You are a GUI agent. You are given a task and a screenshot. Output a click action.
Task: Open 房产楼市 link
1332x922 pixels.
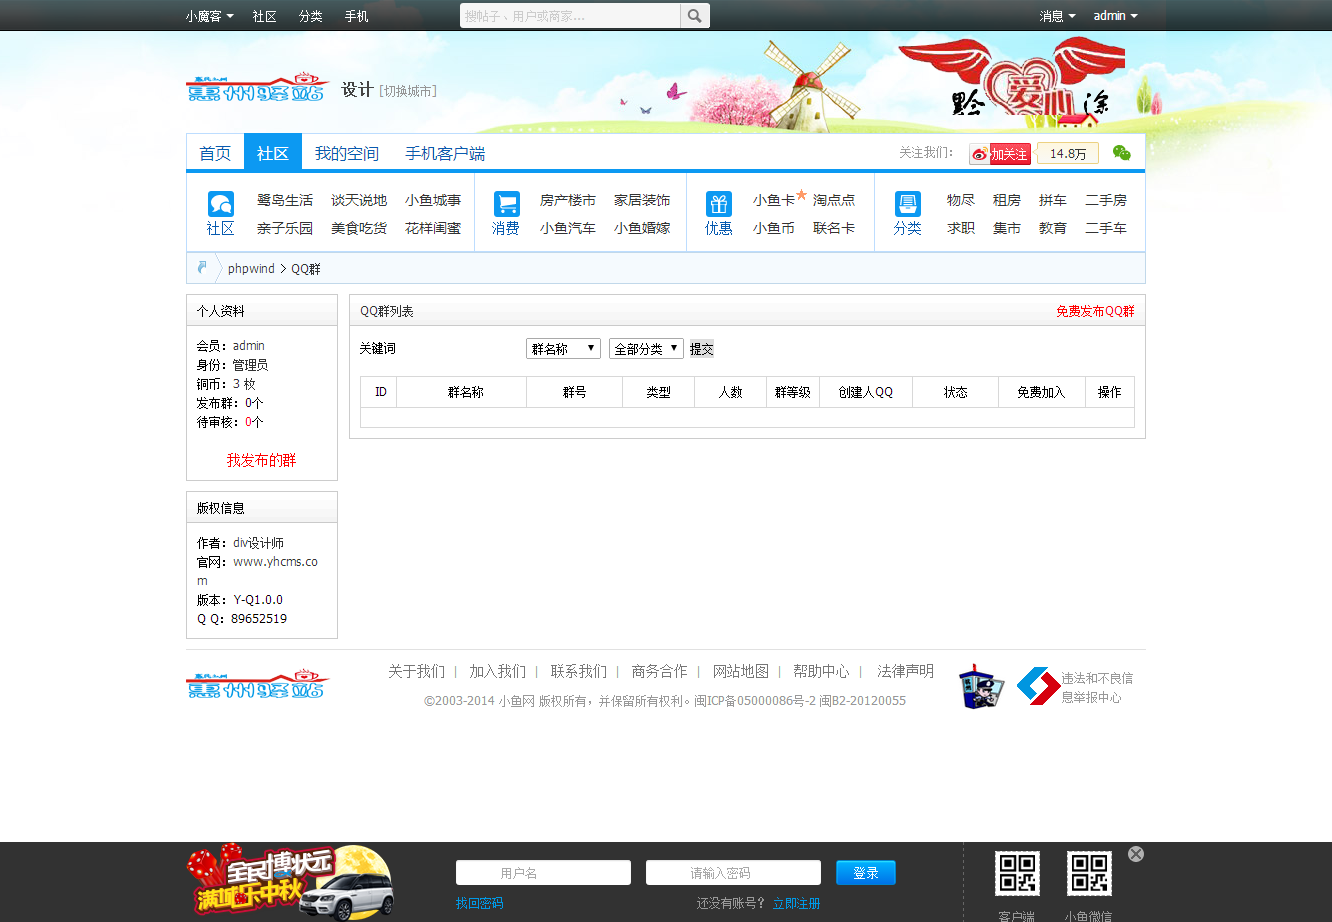(x=568, y=200)
